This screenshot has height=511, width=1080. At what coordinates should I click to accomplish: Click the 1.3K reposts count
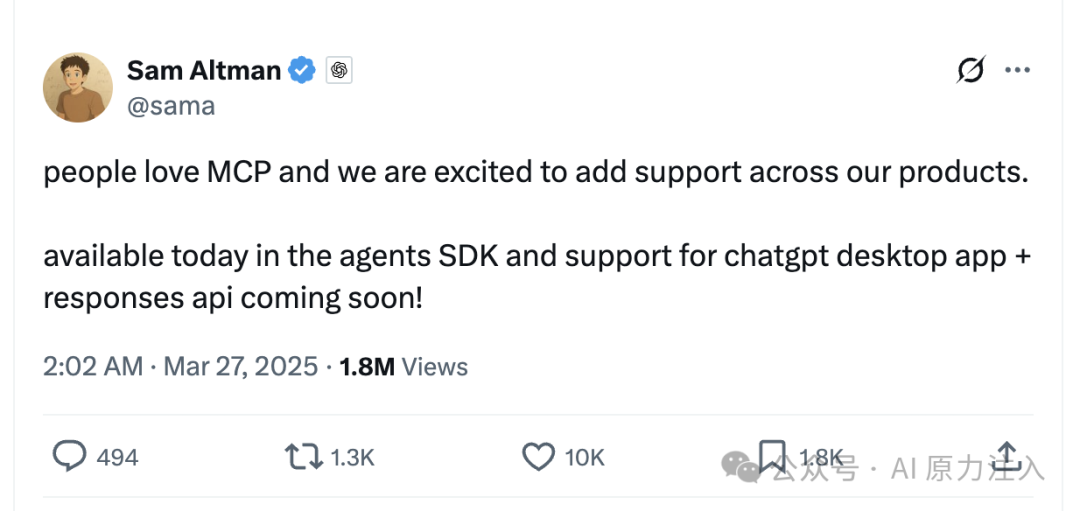pos(352,457)
